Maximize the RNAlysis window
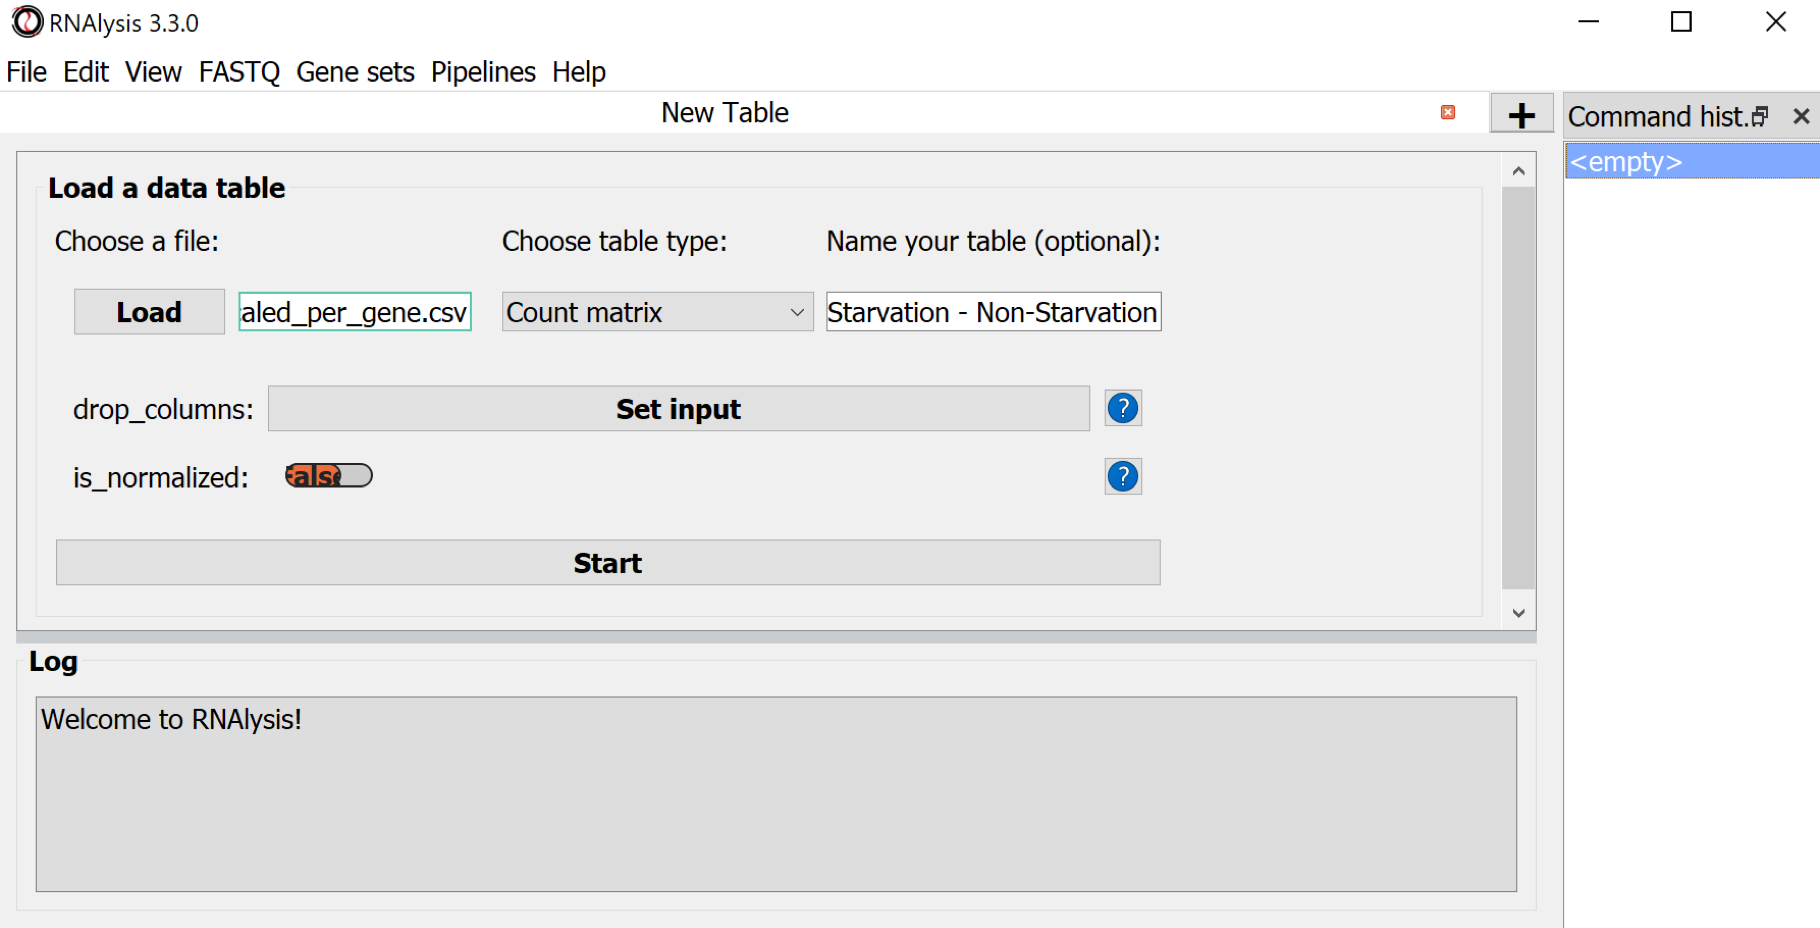 click(x=1681, y=22)
